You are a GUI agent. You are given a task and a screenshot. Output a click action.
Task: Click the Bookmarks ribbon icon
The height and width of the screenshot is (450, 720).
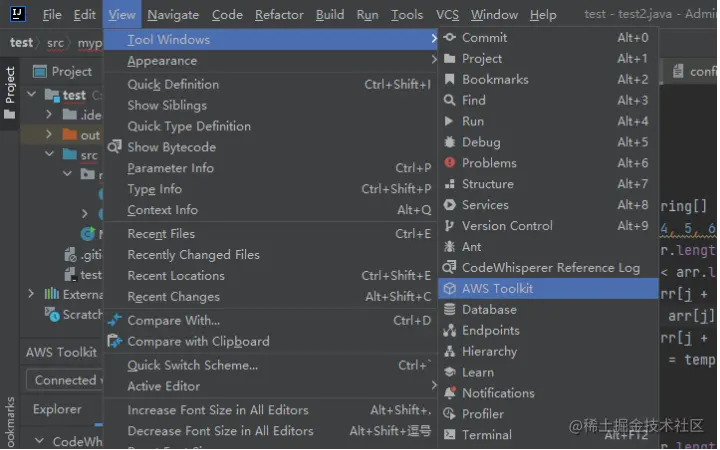point(450,79)
